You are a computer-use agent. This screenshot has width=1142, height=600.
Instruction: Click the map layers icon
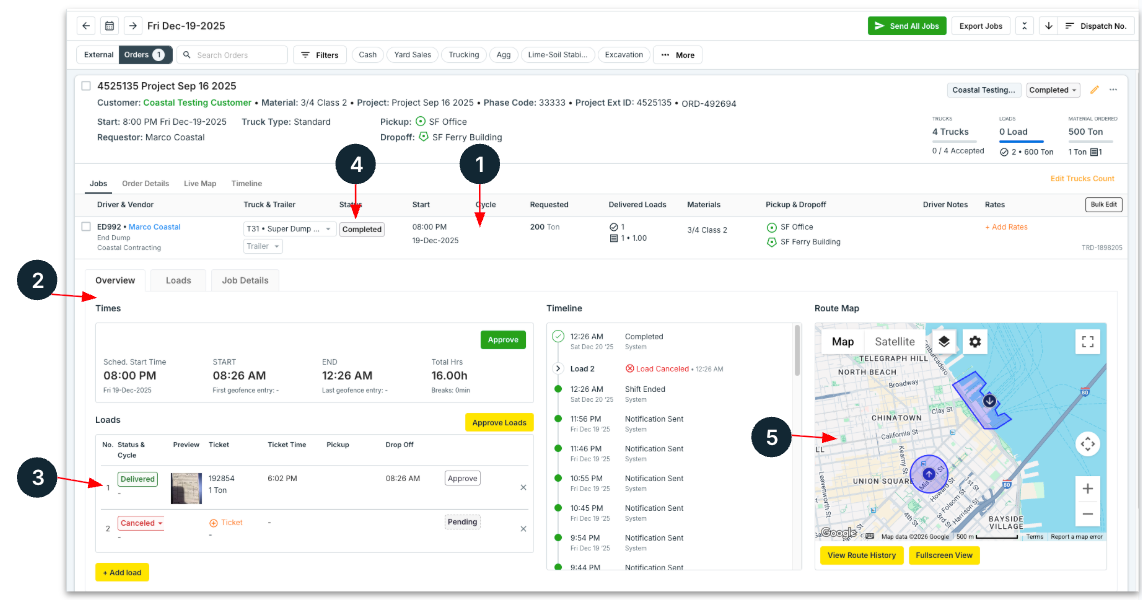coord(944,342)
